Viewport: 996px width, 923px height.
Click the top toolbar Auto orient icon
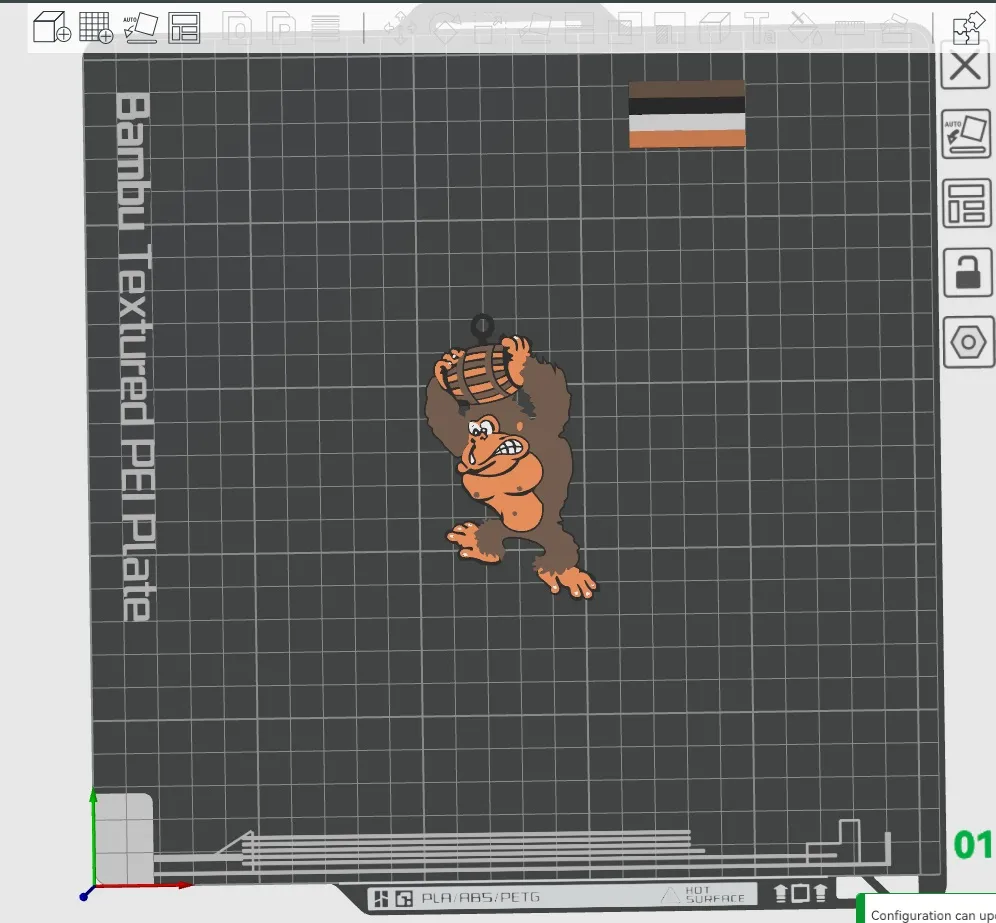click(140, 27)
